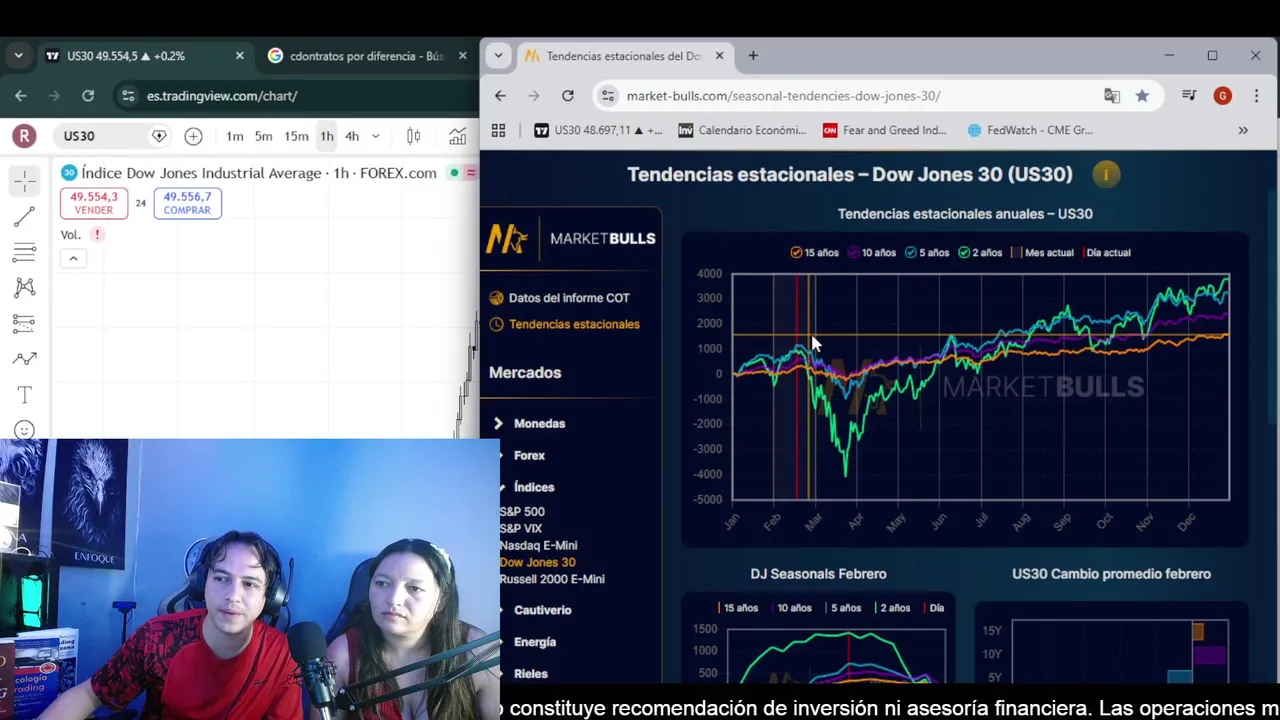Screen dimensions: 1280x720
Task: Select the text annotation tool
Action: click(x=24, y=395)
